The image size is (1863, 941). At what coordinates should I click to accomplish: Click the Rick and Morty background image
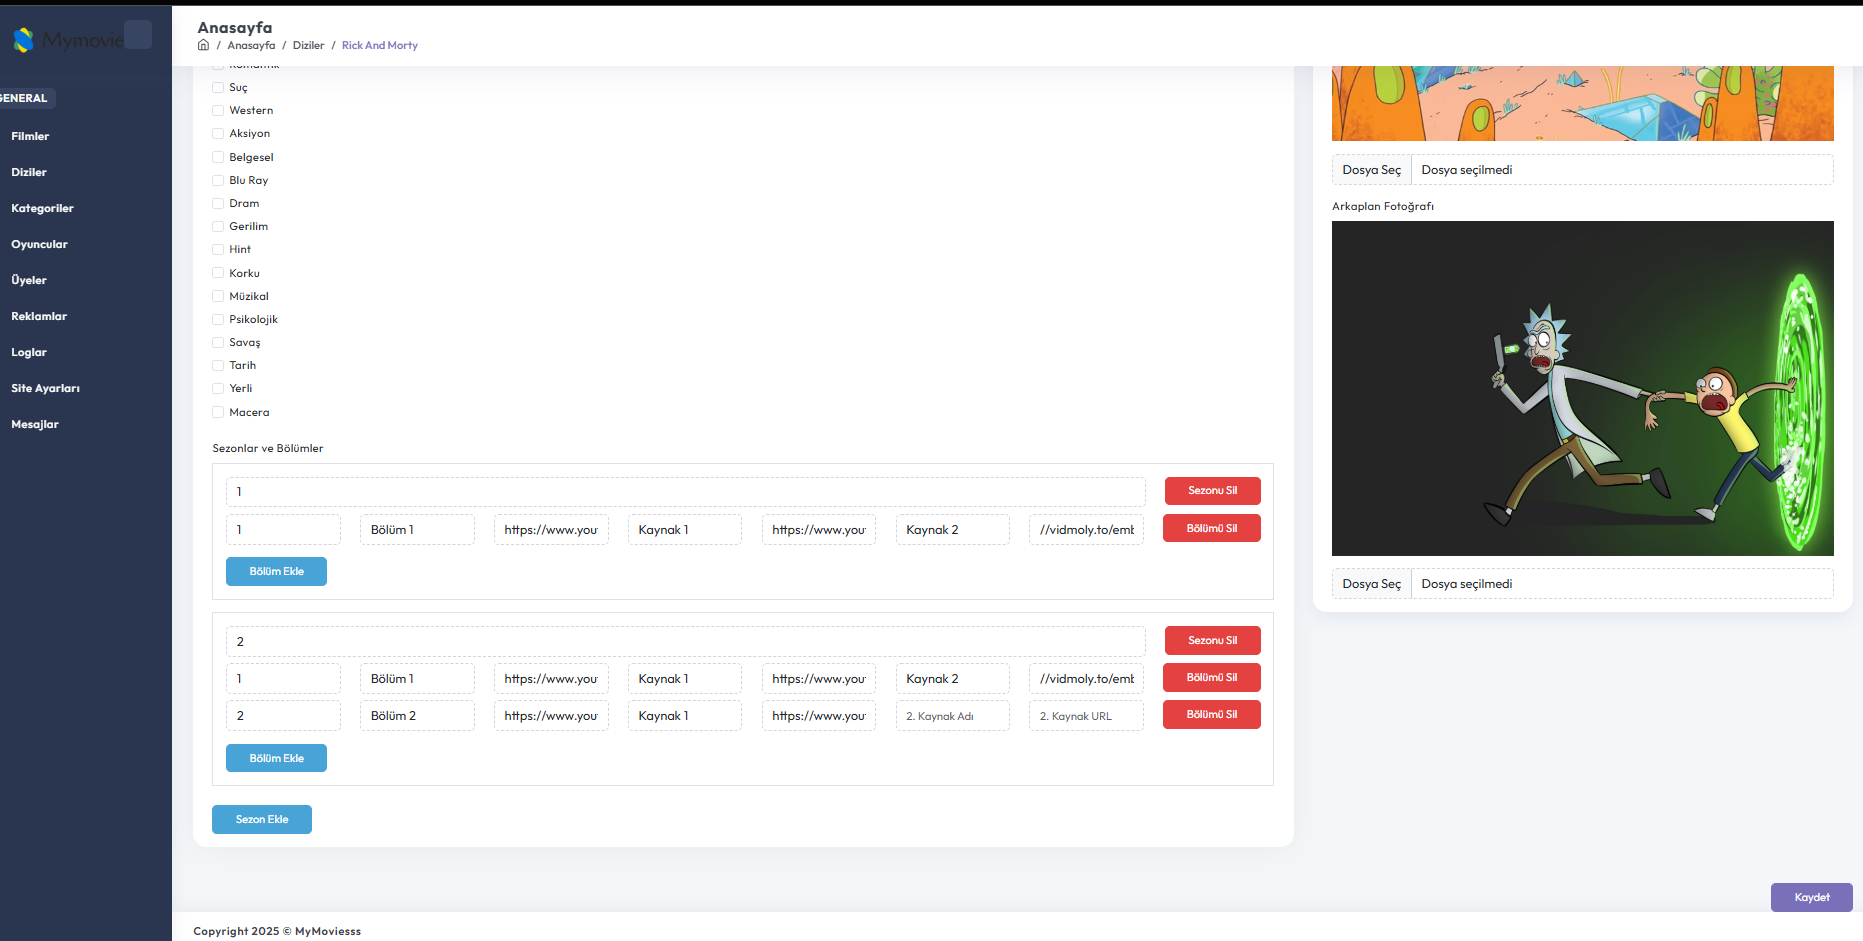pos(1582,388)
